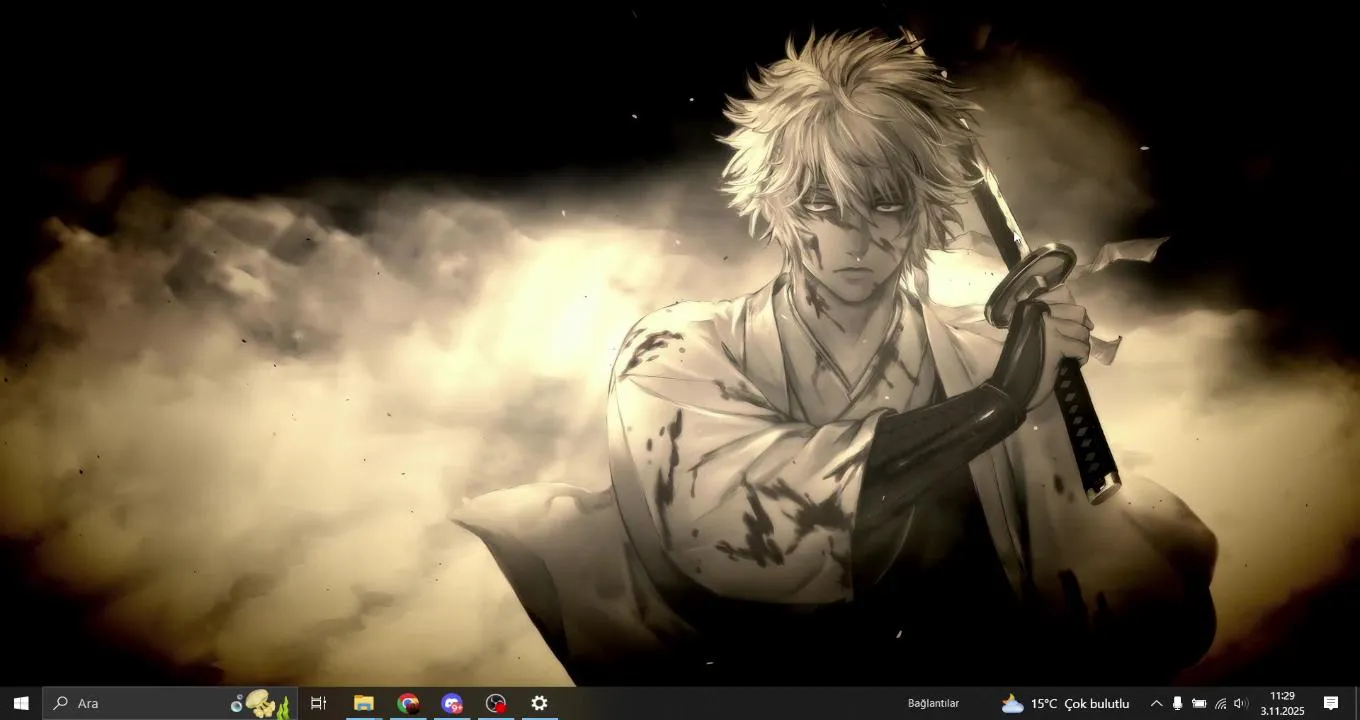Viewport: 1360px width, 720px height.
Task: Show hidden system tray icons
Action: (x=1156, y=703)
